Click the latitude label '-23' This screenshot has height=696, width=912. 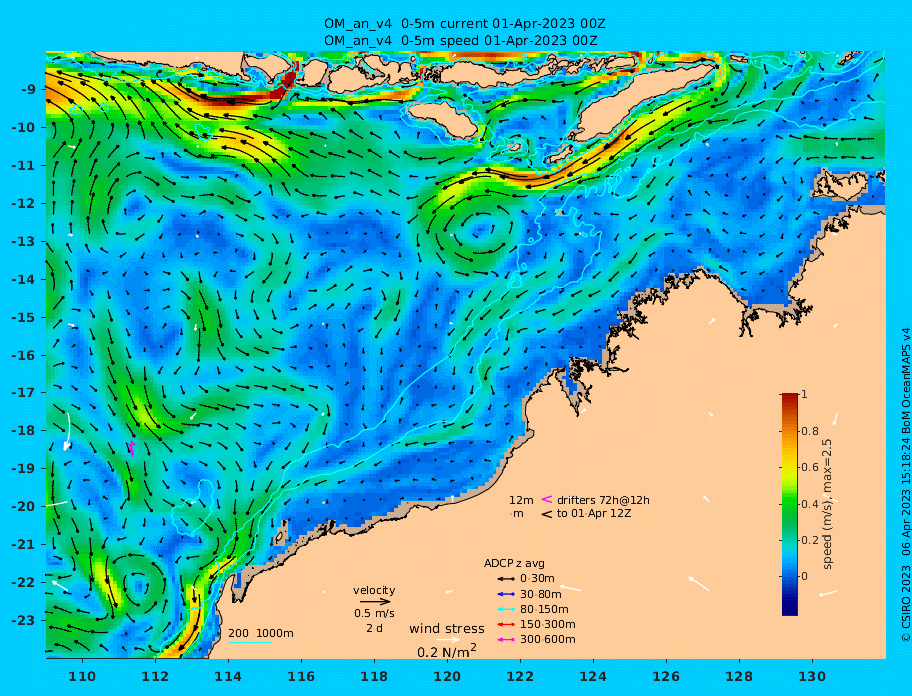(x=25, y=620)
